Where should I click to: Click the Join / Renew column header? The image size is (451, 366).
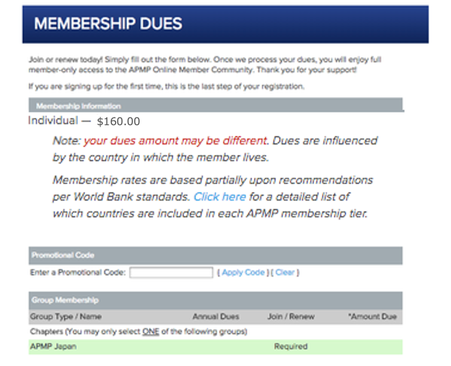coord(291,316)
